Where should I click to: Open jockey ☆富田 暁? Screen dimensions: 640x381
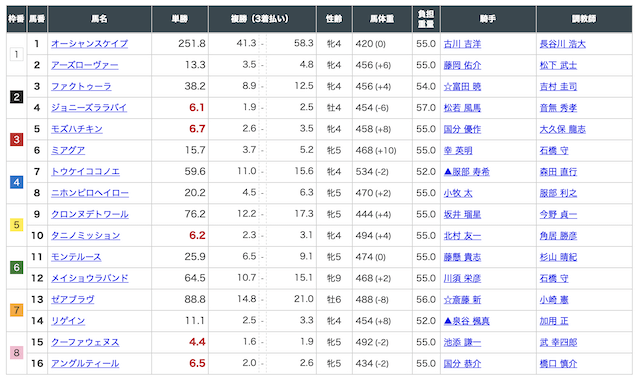point(462,86)
